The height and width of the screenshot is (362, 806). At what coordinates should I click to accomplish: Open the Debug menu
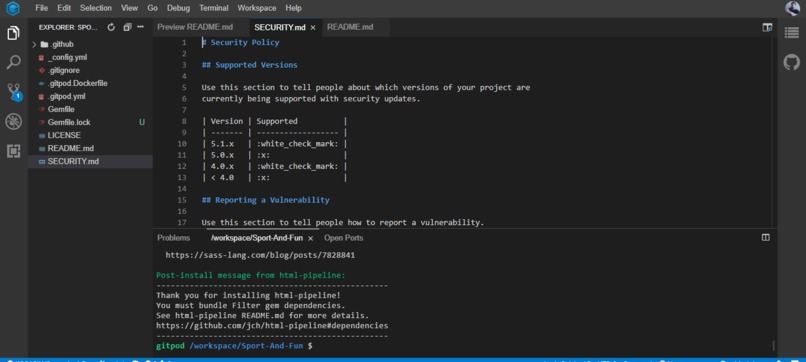[x=178, y=8]
